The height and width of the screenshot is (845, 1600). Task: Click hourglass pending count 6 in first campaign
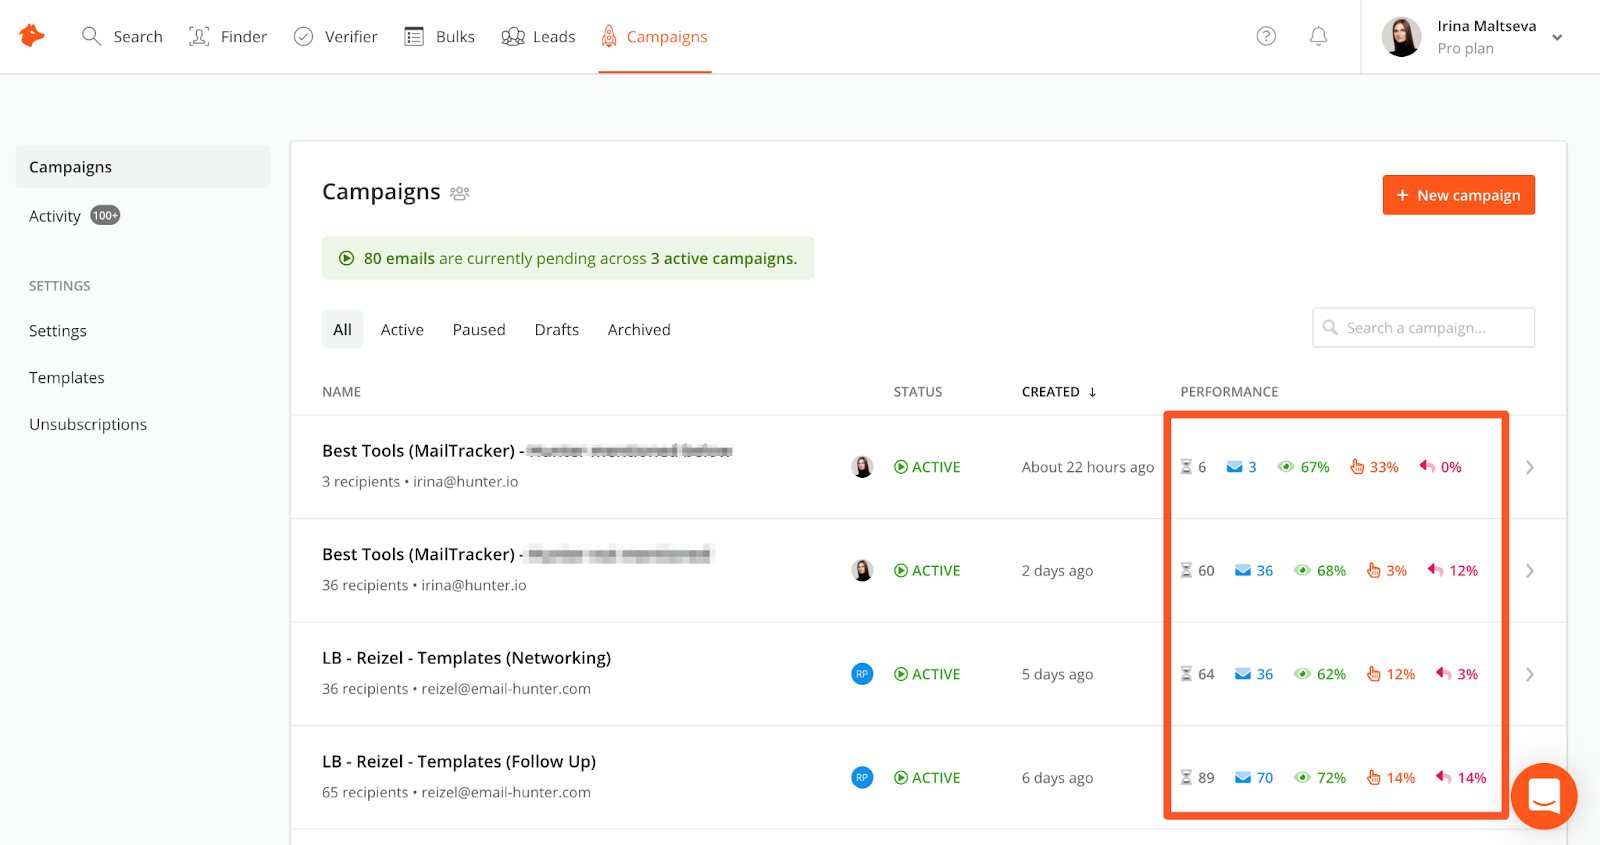coord(1194,467)
